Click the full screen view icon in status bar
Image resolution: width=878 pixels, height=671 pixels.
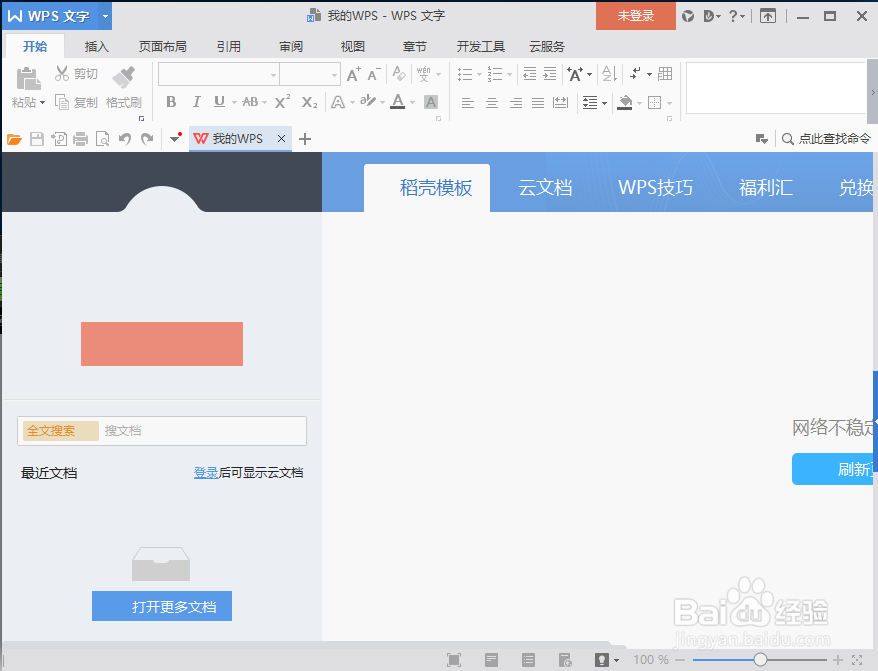(454, 660)
